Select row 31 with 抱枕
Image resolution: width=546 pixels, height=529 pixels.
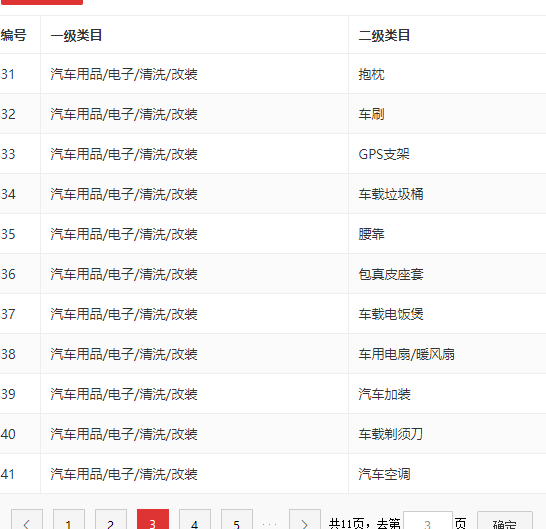(x=273, y=74)
